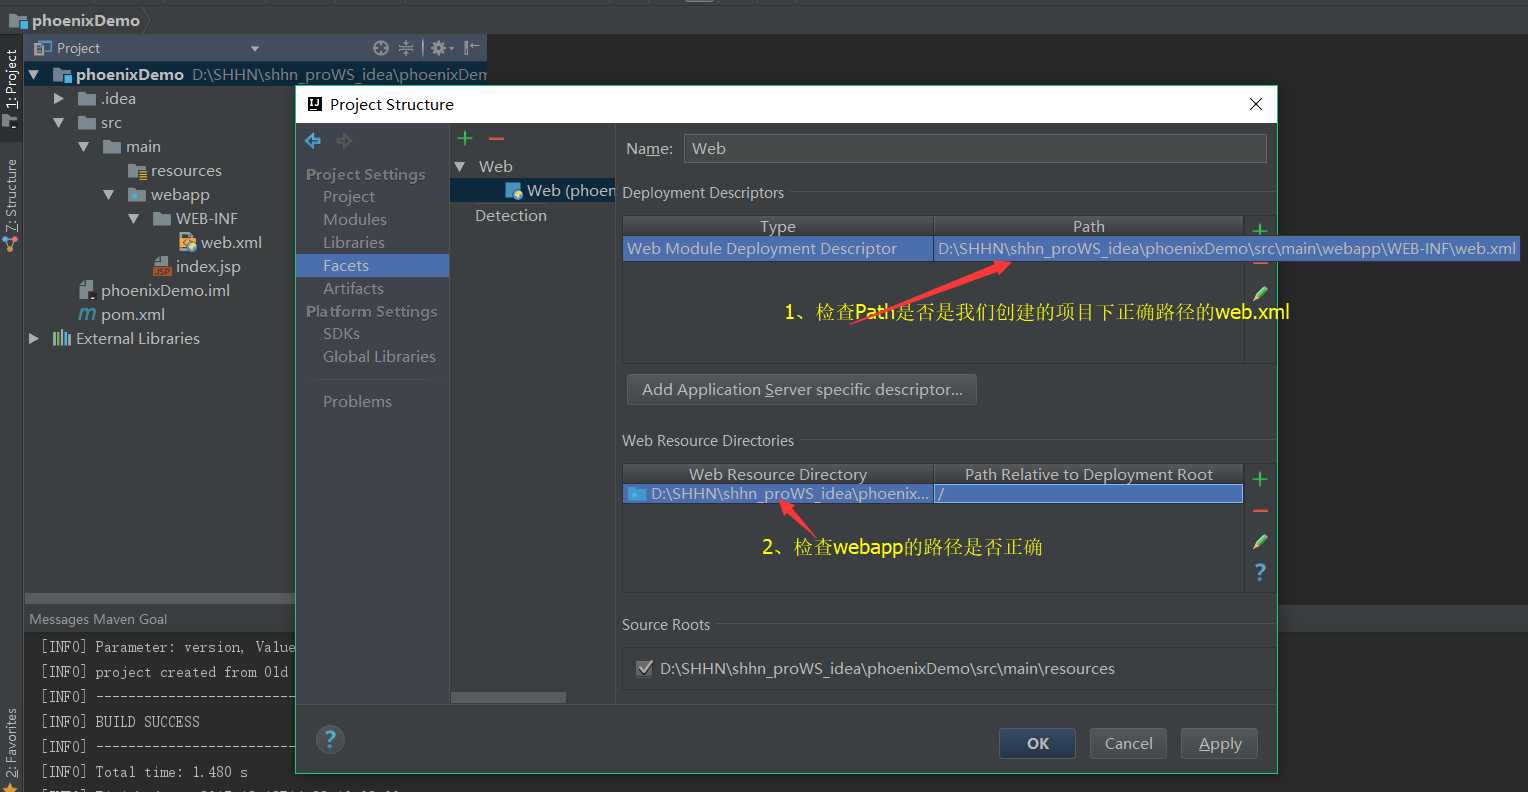The height and width of the screenshot is (792, 1528).
Task: Close the Project Structure dialog
Action: (1256, 104)
